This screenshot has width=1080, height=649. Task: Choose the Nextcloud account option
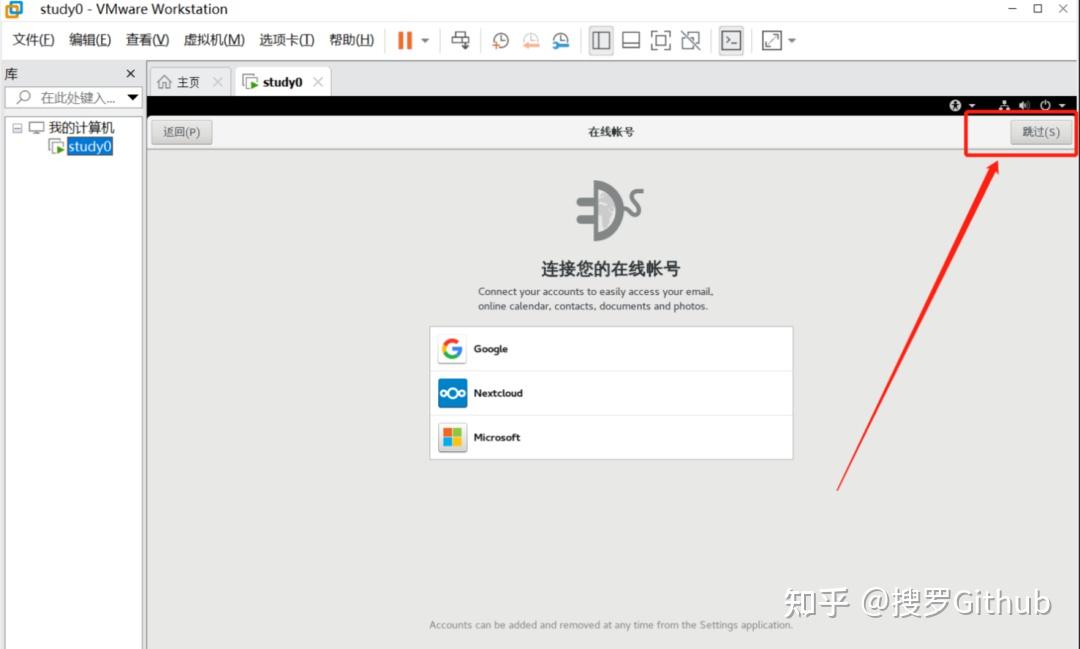(611, 393)
